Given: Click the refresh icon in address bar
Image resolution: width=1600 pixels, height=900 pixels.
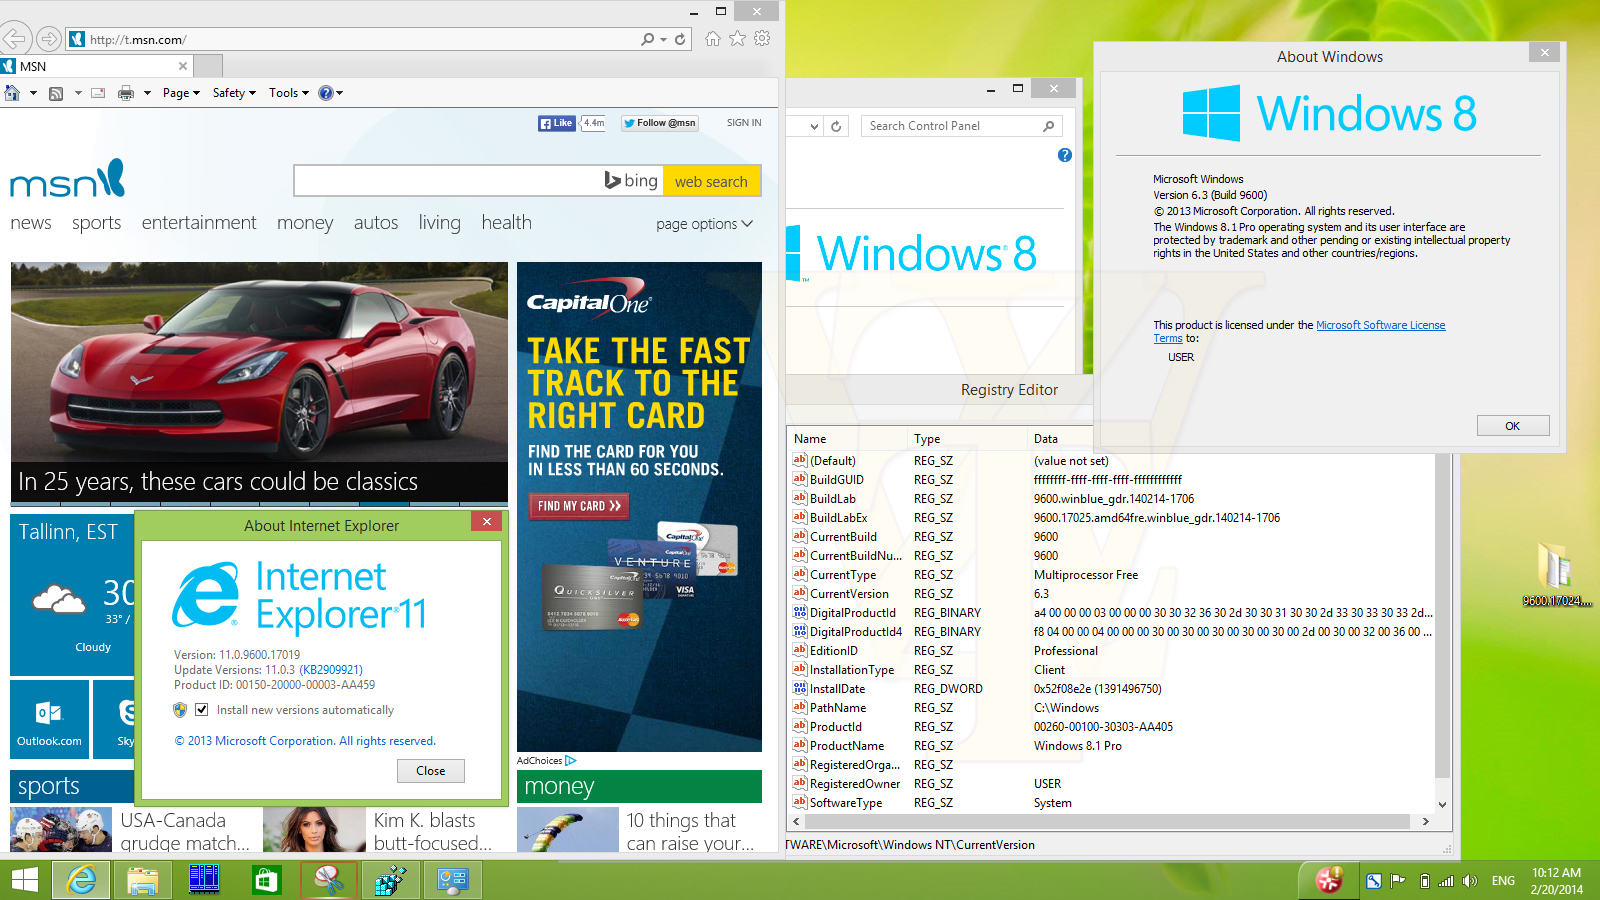Looking at the screenshot, I should (680, 40).
